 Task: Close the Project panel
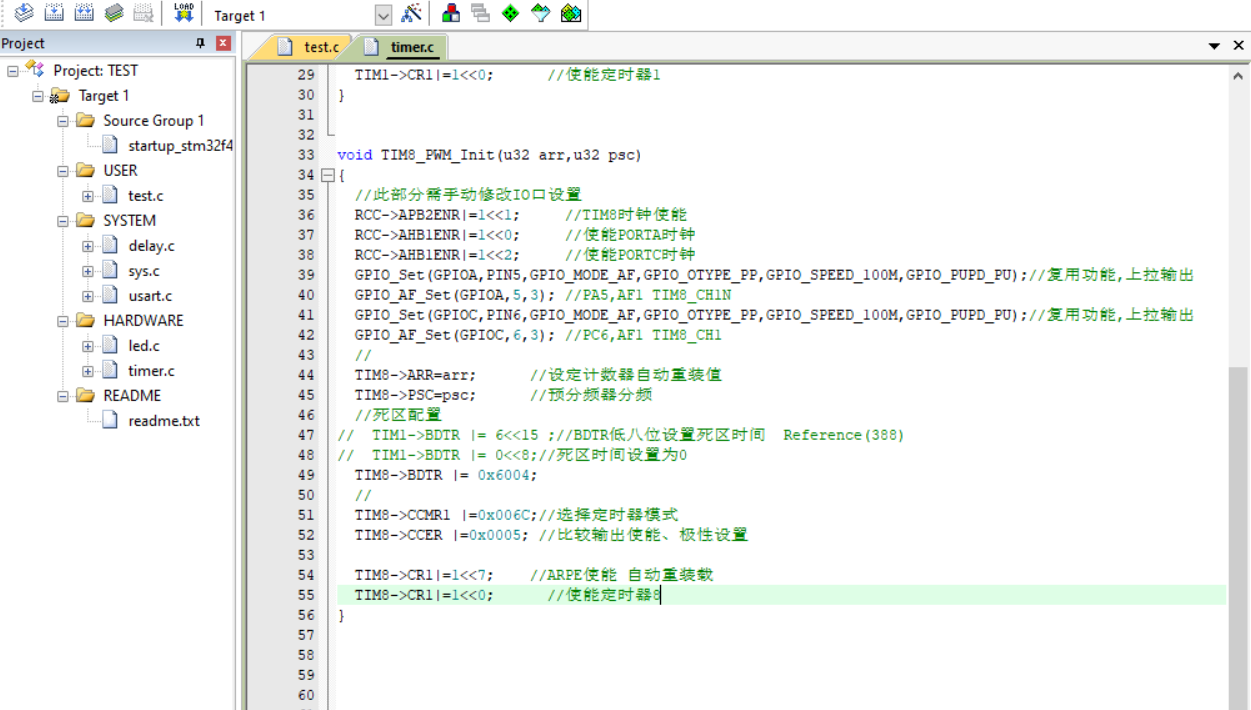click(x=221, y=42)
